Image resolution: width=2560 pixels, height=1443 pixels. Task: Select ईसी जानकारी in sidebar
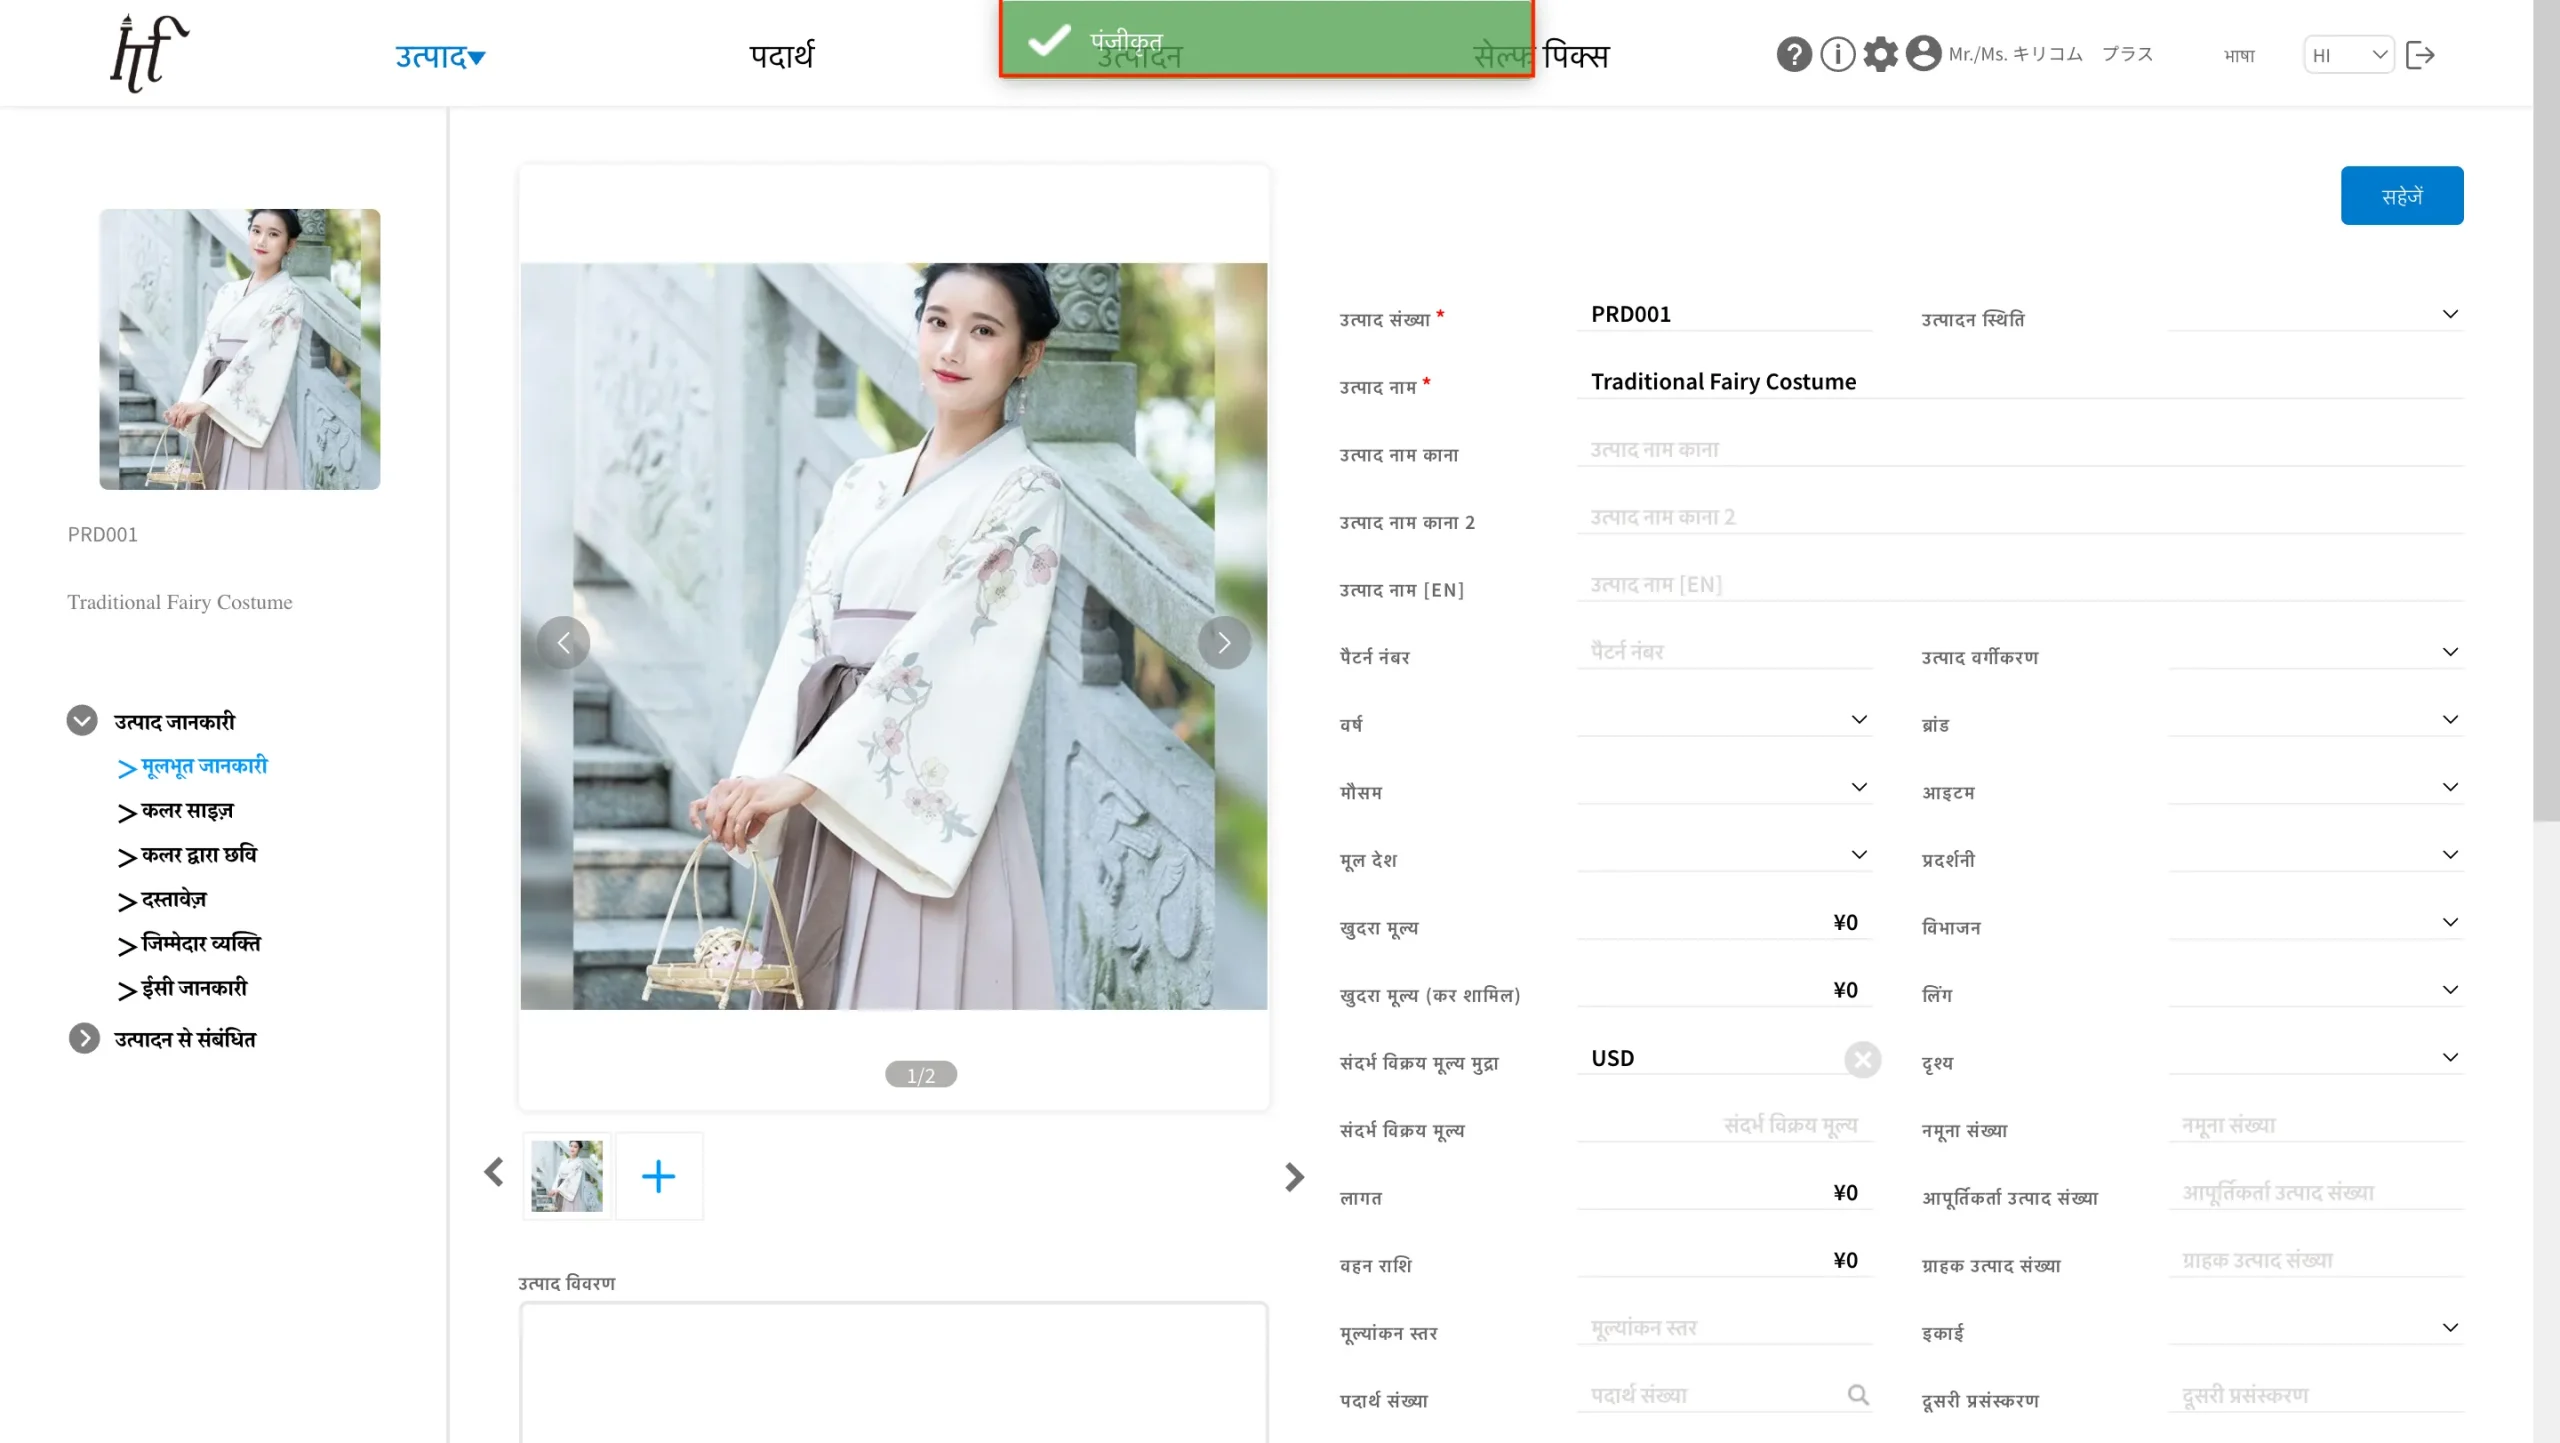point(194,988)
